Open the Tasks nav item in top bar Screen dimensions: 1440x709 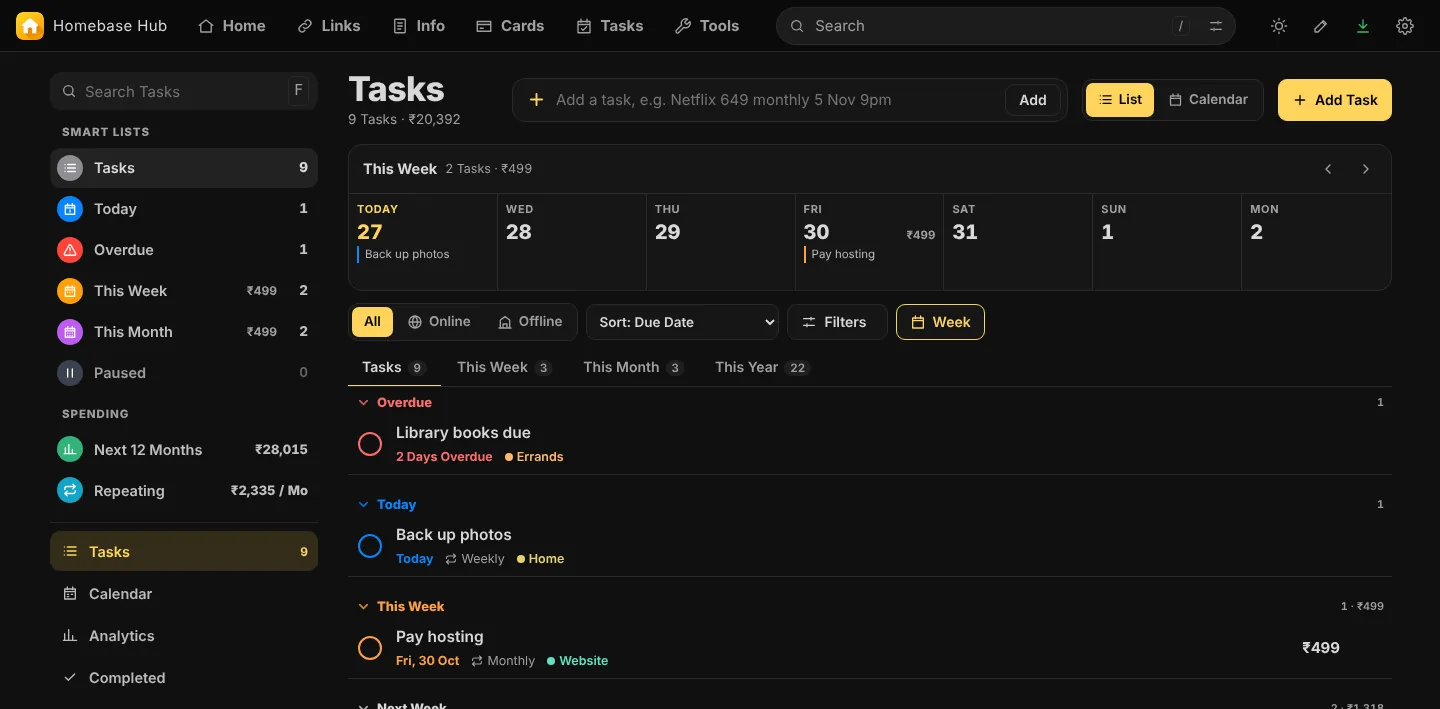click(610, 26)
